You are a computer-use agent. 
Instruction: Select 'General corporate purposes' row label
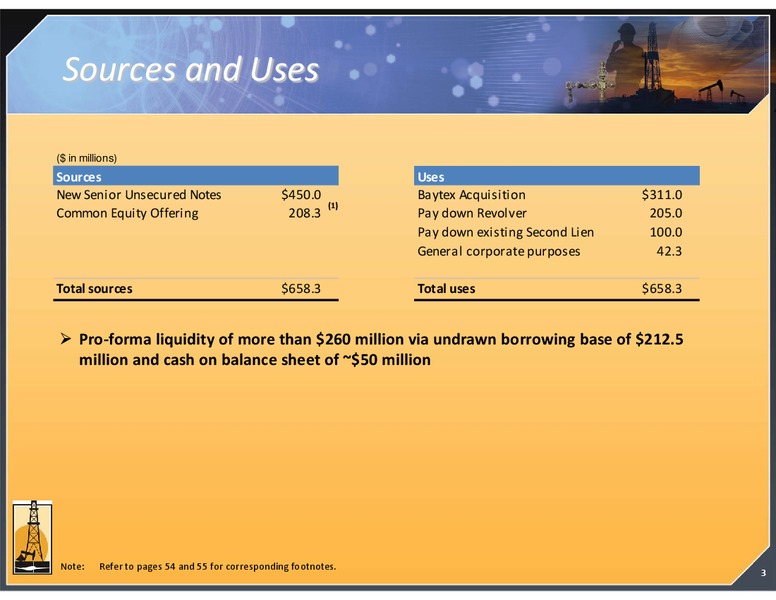tap(498, 251)
